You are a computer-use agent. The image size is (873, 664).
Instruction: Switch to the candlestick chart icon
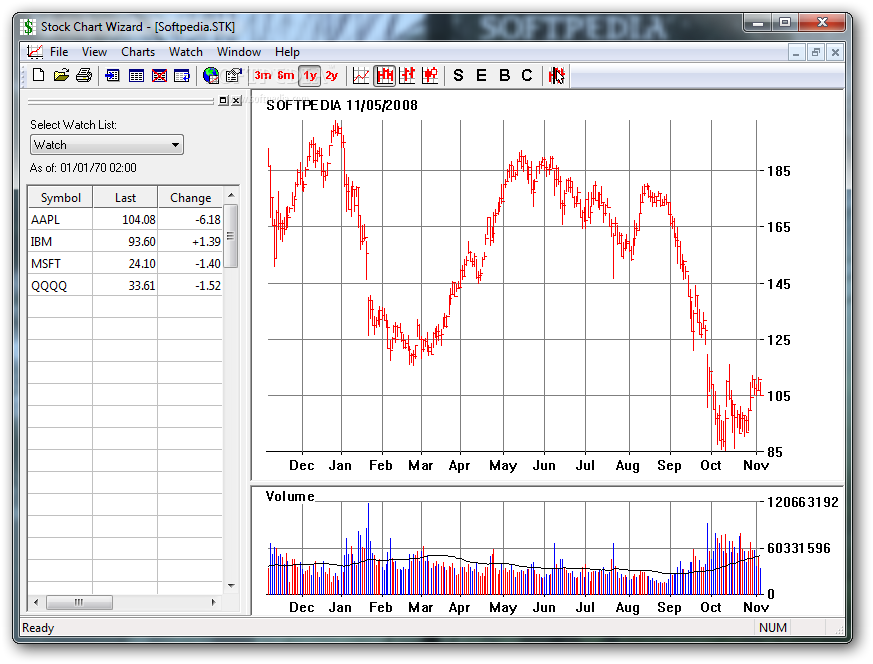(430, 75)
